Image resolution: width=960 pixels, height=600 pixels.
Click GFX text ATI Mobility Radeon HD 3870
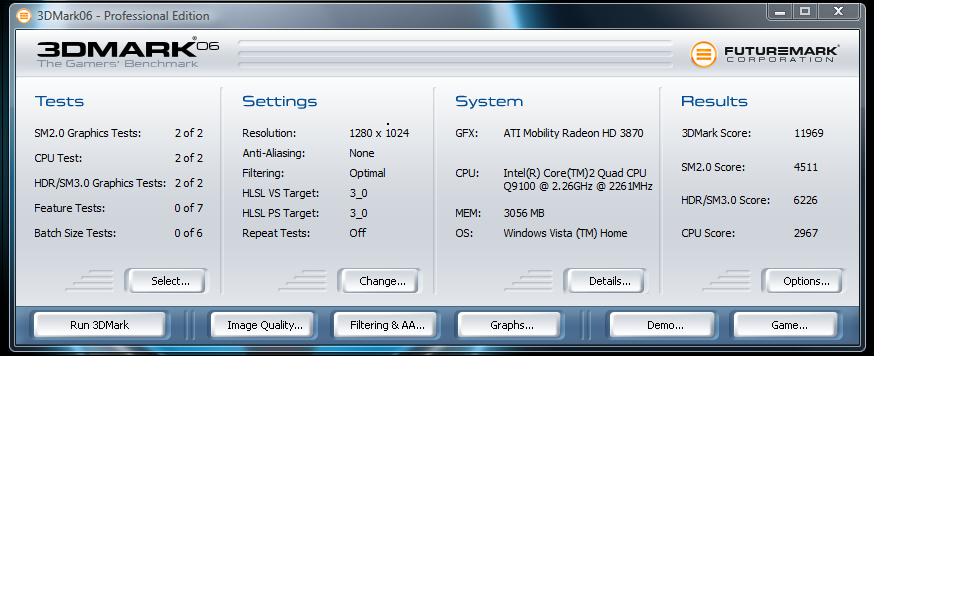tap(573, 133)
